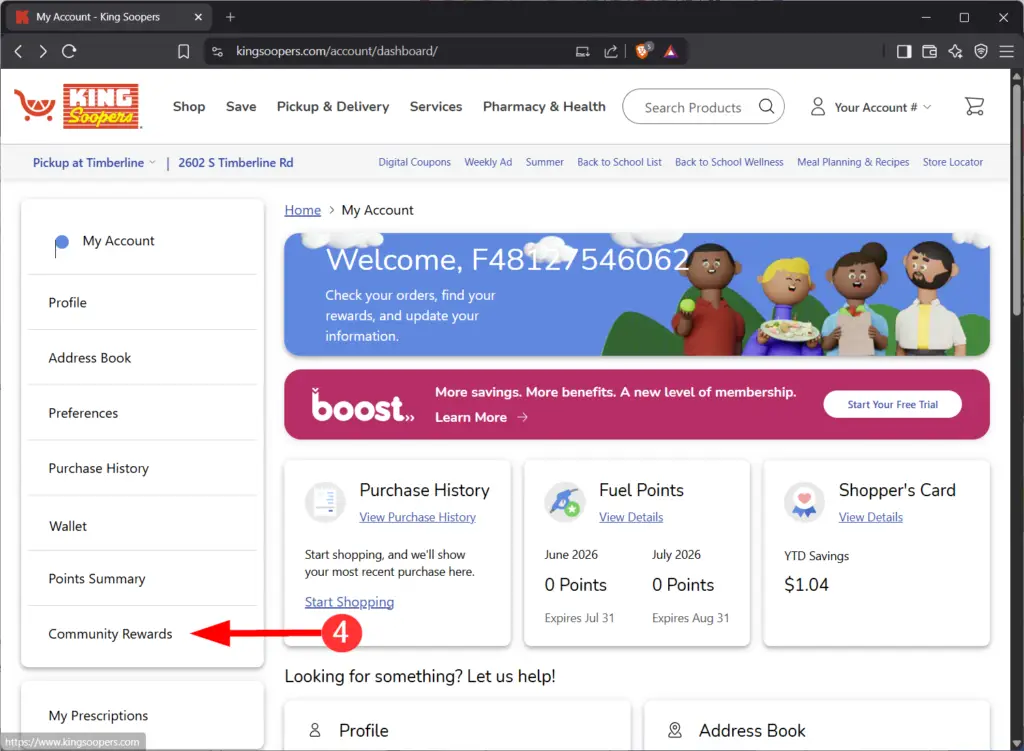Open the Back to School Wellness link
Image resolution: width=1024 pixels, height=751 pixels.
coord(729,162)
